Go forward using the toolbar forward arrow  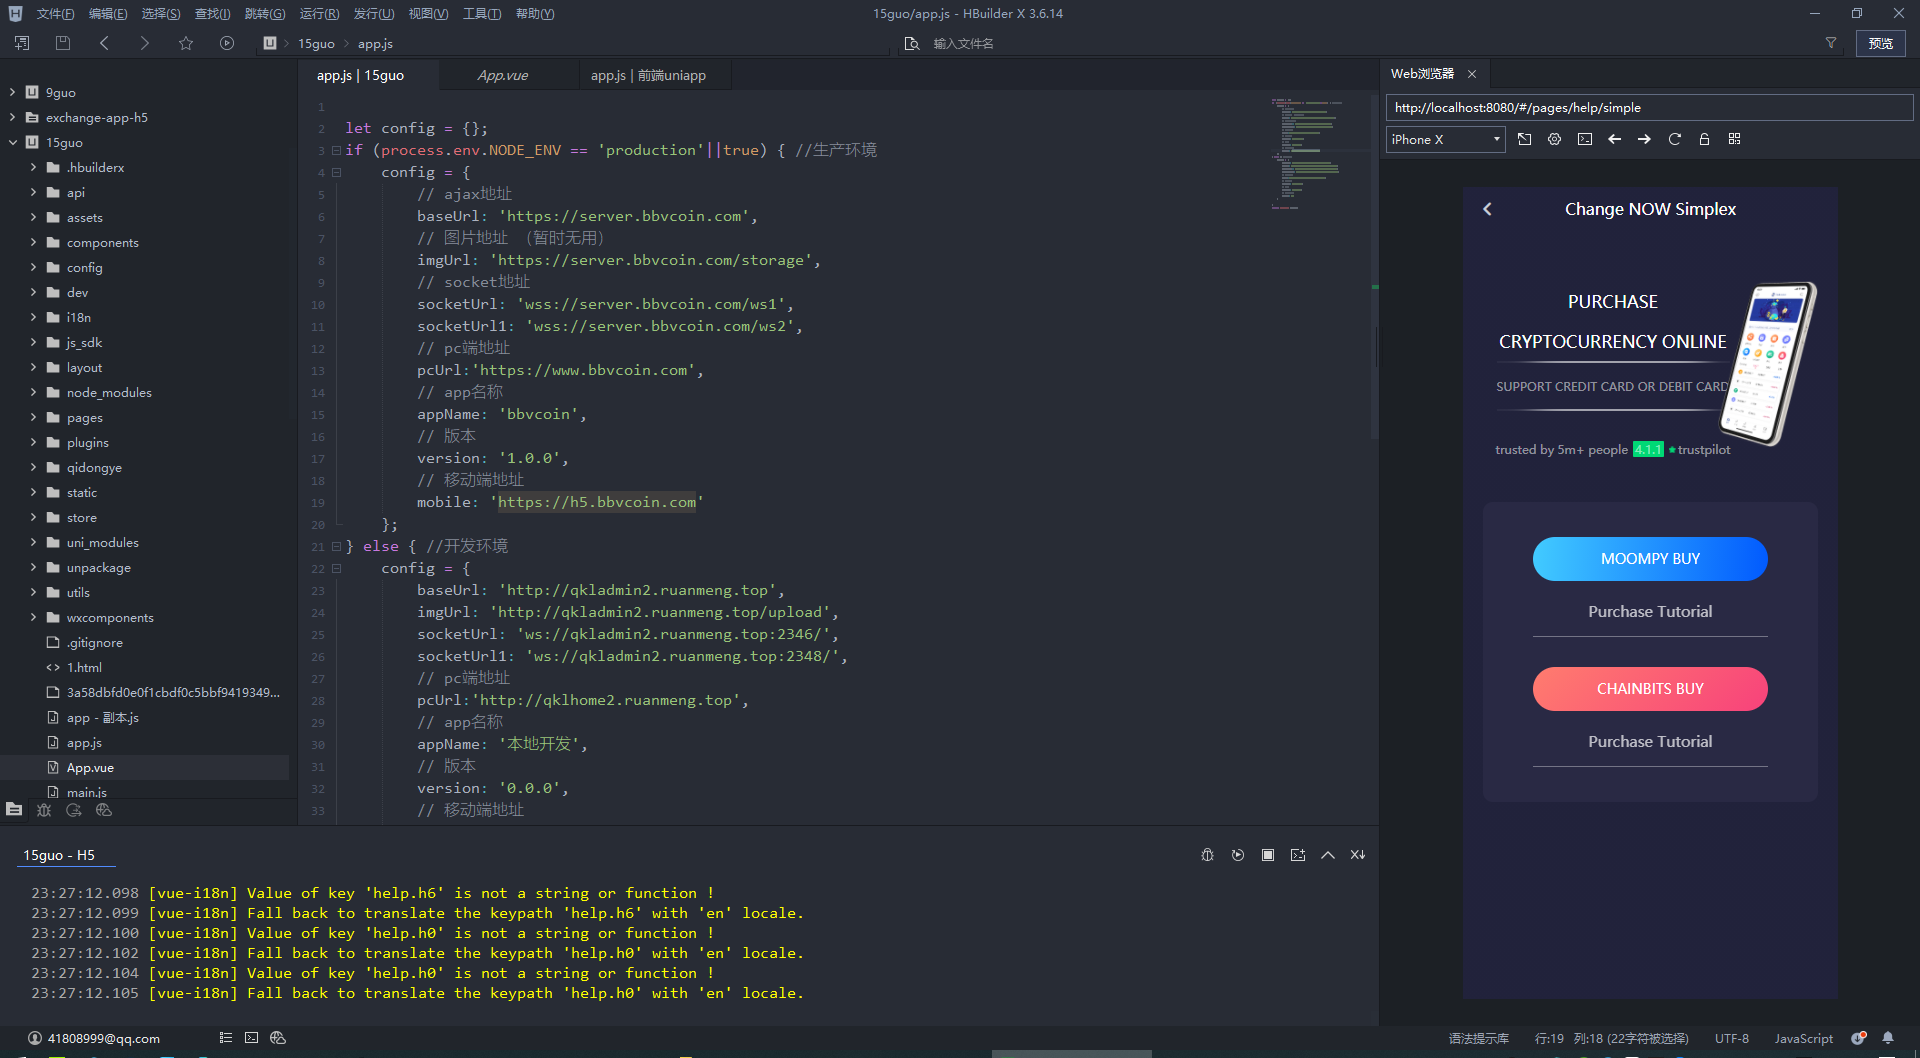[144, 43]
